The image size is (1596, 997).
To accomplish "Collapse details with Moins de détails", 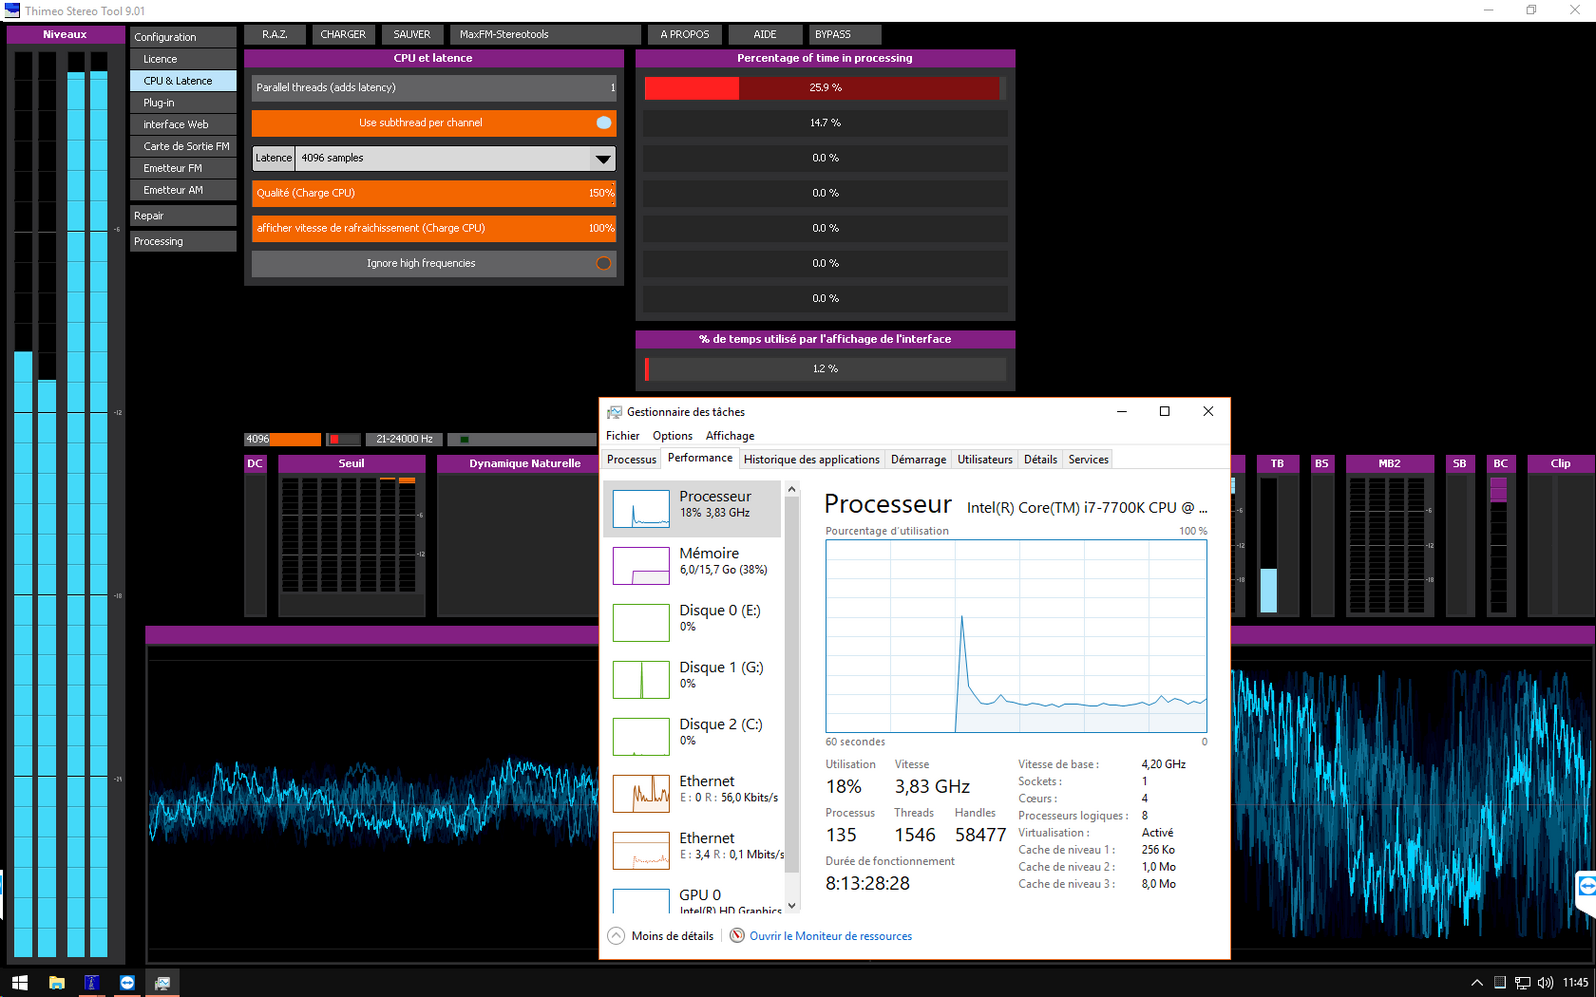I will 661,936.
